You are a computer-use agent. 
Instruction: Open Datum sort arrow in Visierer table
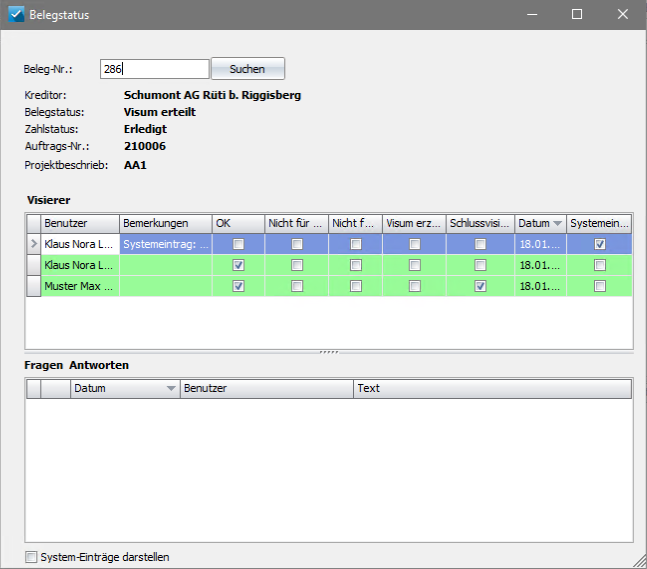pos(557,223)
